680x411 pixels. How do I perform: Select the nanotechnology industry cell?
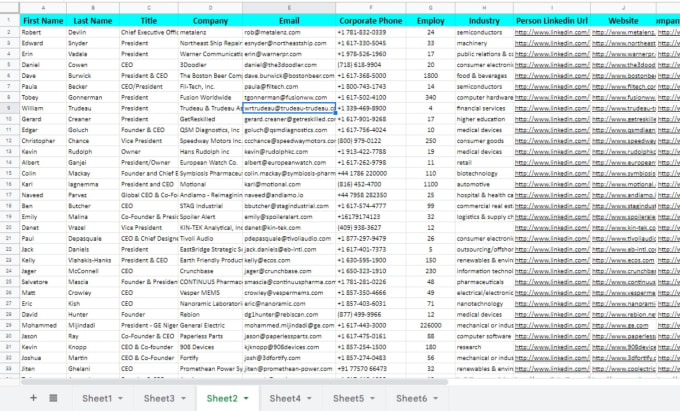tap(484, 303)
